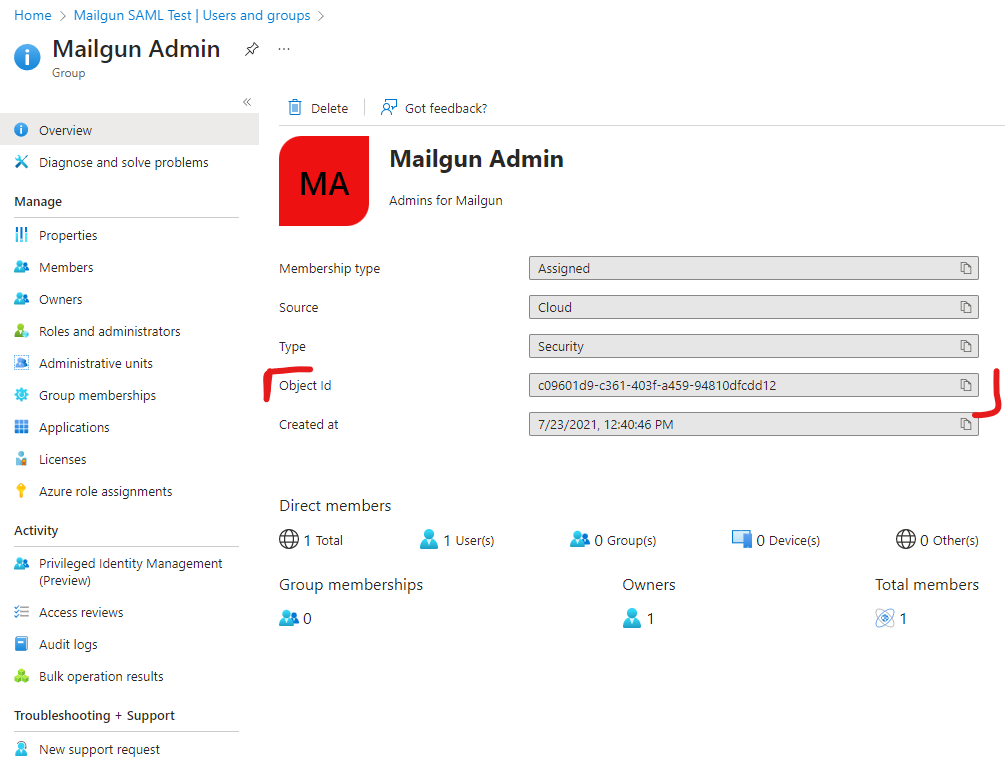The width and height of the screenshot is (1005, 762).
Task: Click the Group memberships count 0
Action: click(295, 618)
